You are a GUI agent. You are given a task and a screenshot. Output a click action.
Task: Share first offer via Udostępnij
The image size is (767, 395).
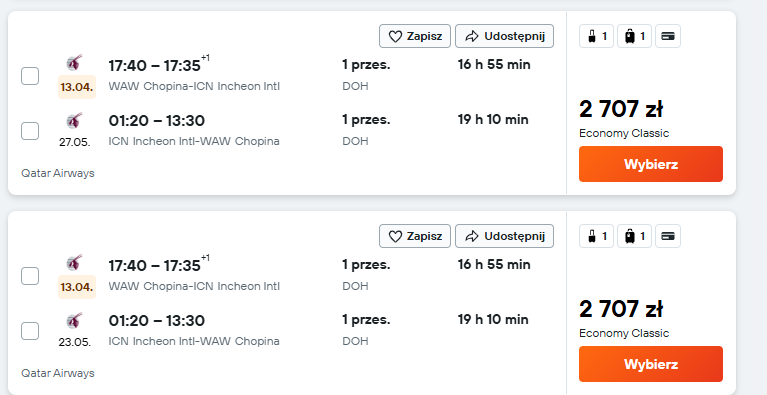pos(504,36)
